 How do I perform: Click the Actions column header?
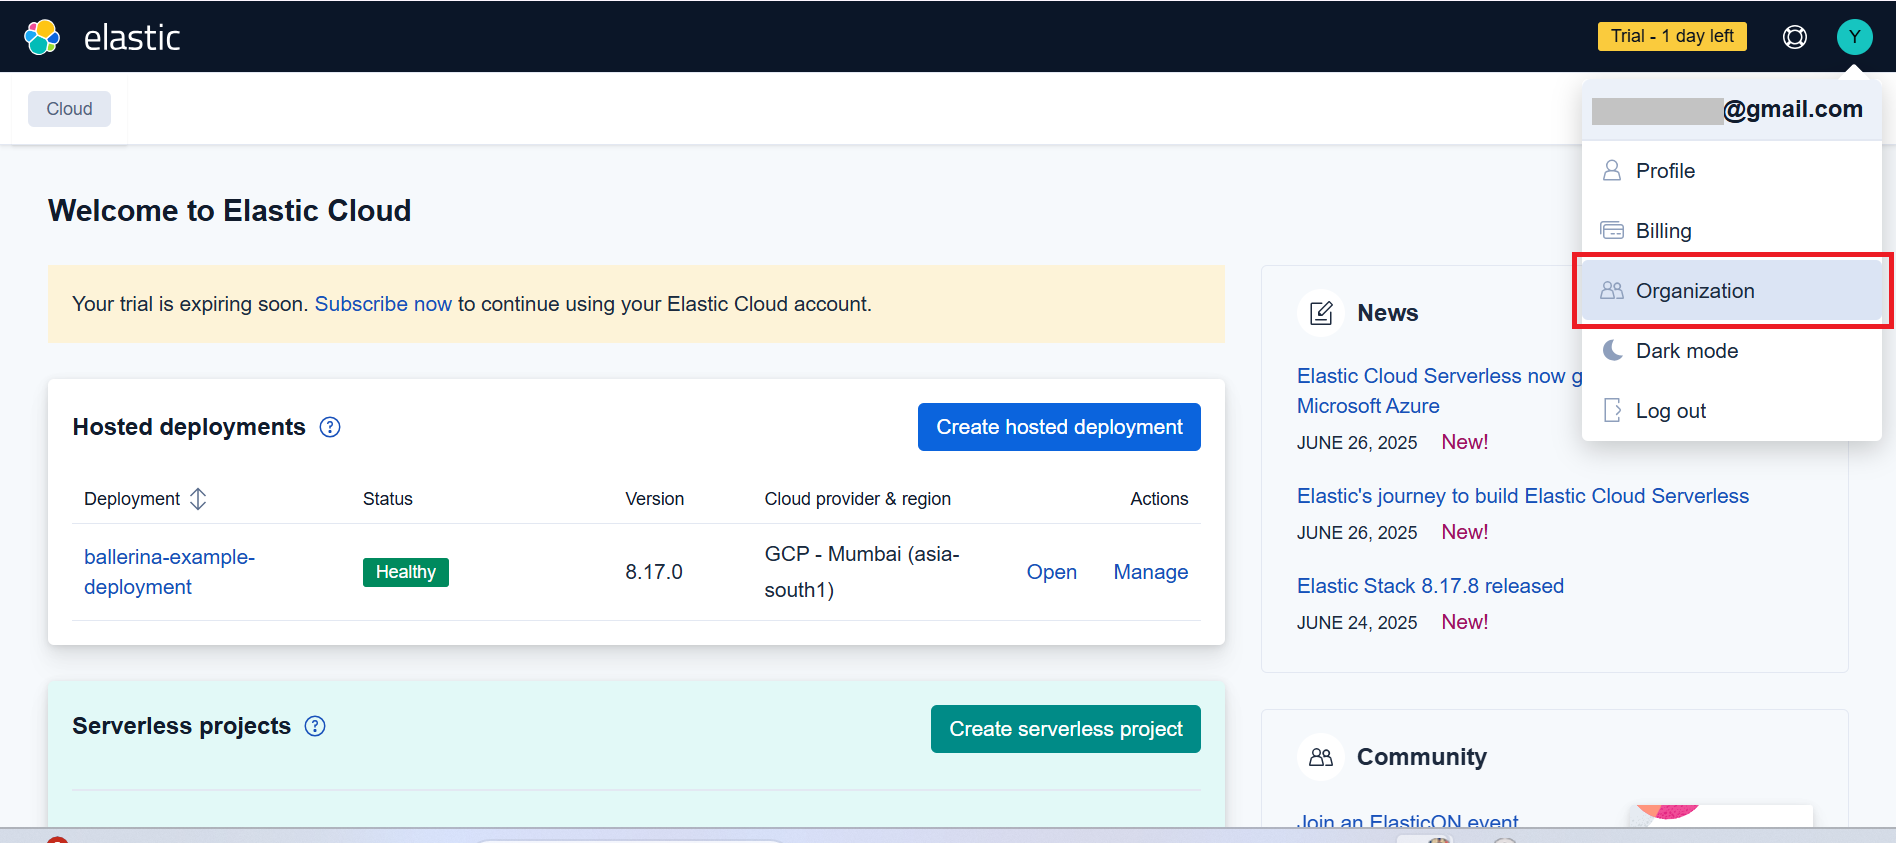1159,499
